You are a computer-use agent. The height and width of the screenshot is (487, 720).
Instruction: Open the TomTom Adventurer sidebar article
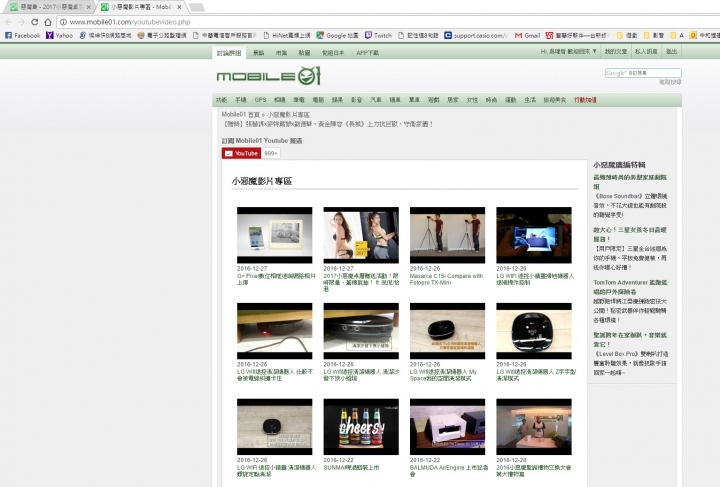(630, 287)
